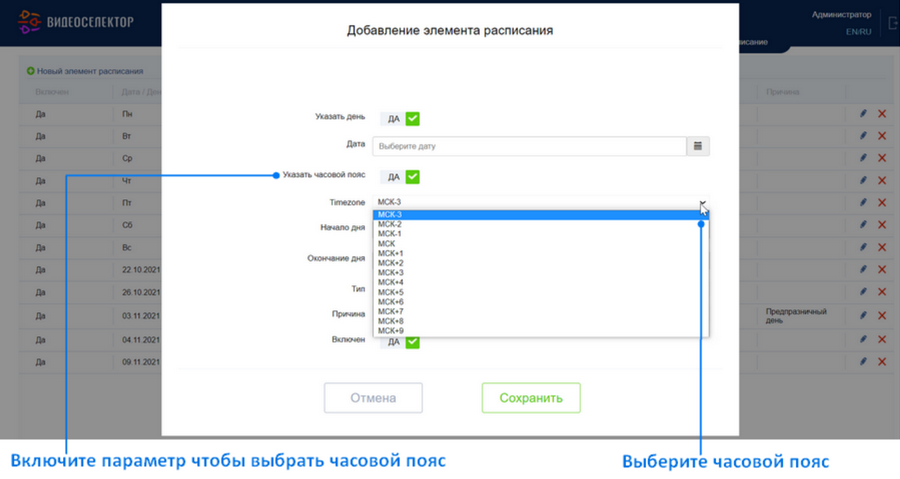Select МСК+3 in the timezone list

pos(541,272)
